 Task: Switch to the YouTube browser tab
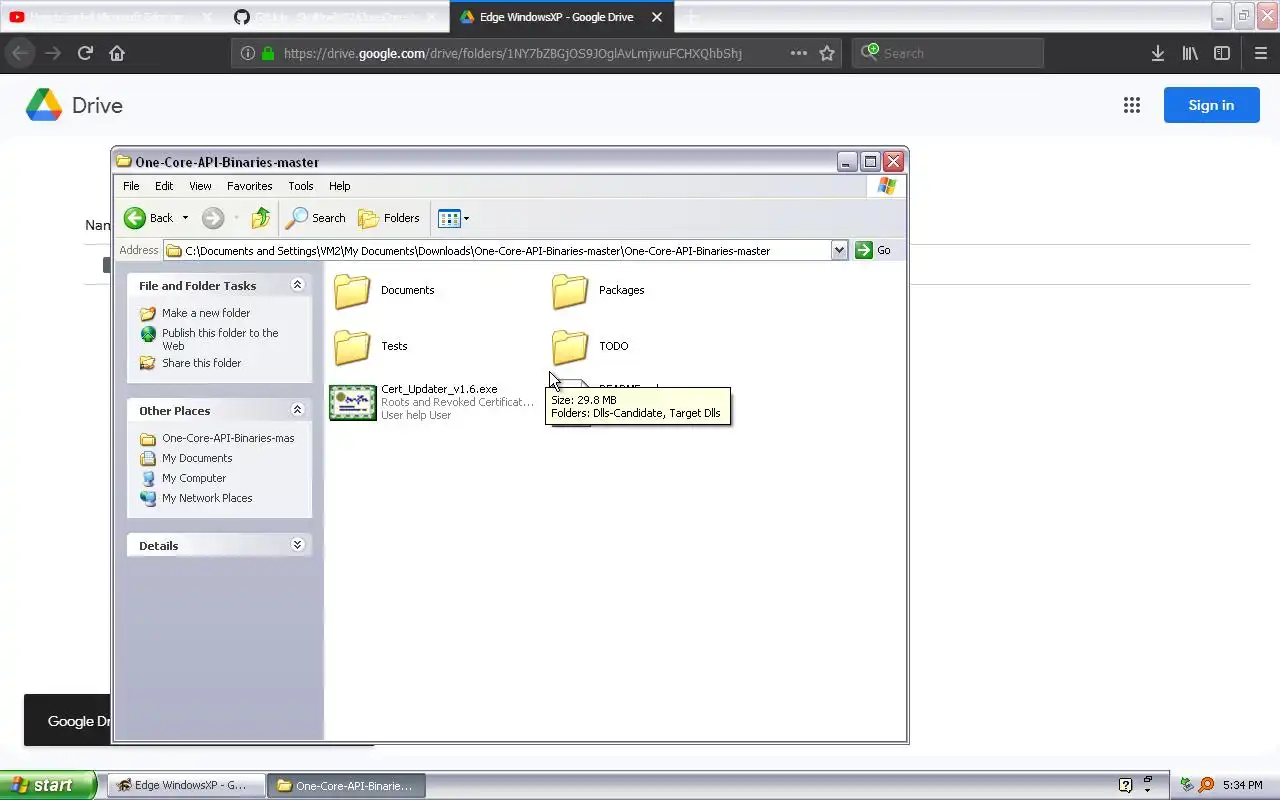tap(108, 17)
